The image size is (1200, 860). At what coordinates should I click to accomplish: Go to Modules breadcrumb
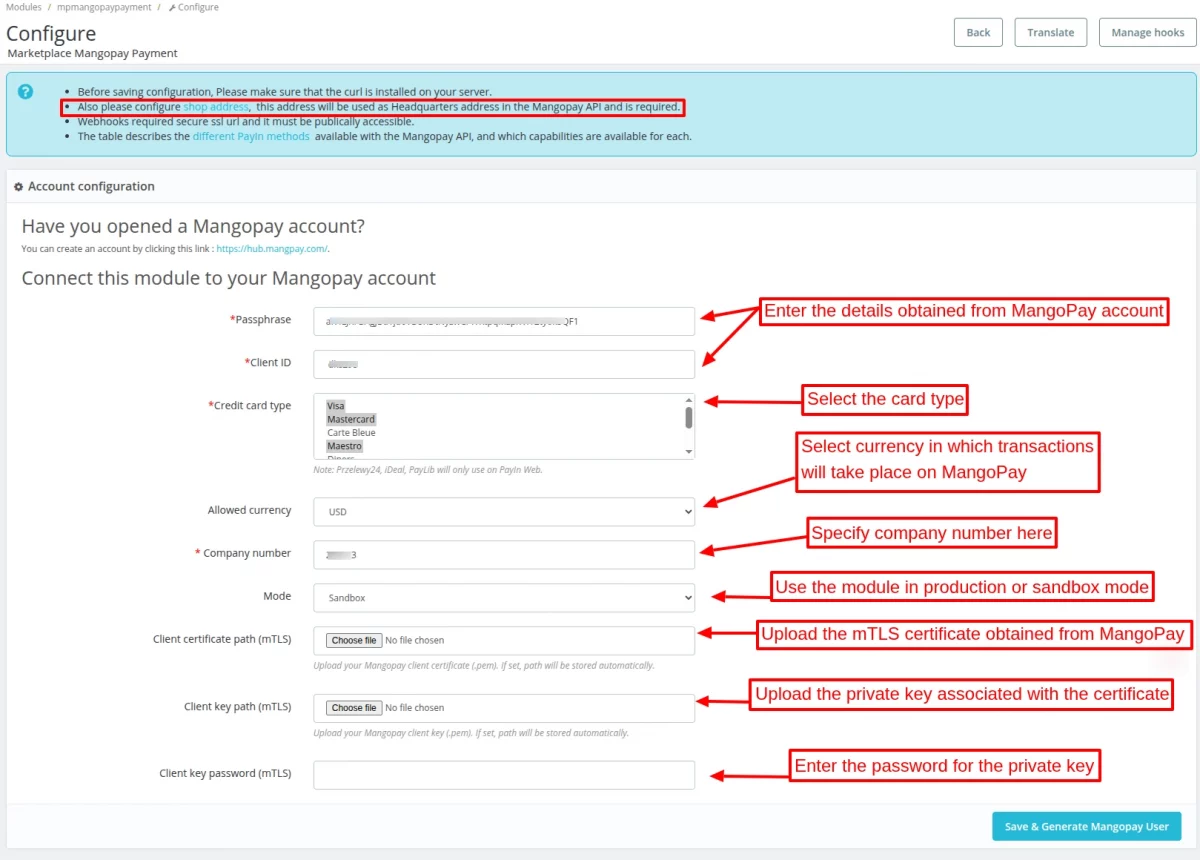click(24, 7)
